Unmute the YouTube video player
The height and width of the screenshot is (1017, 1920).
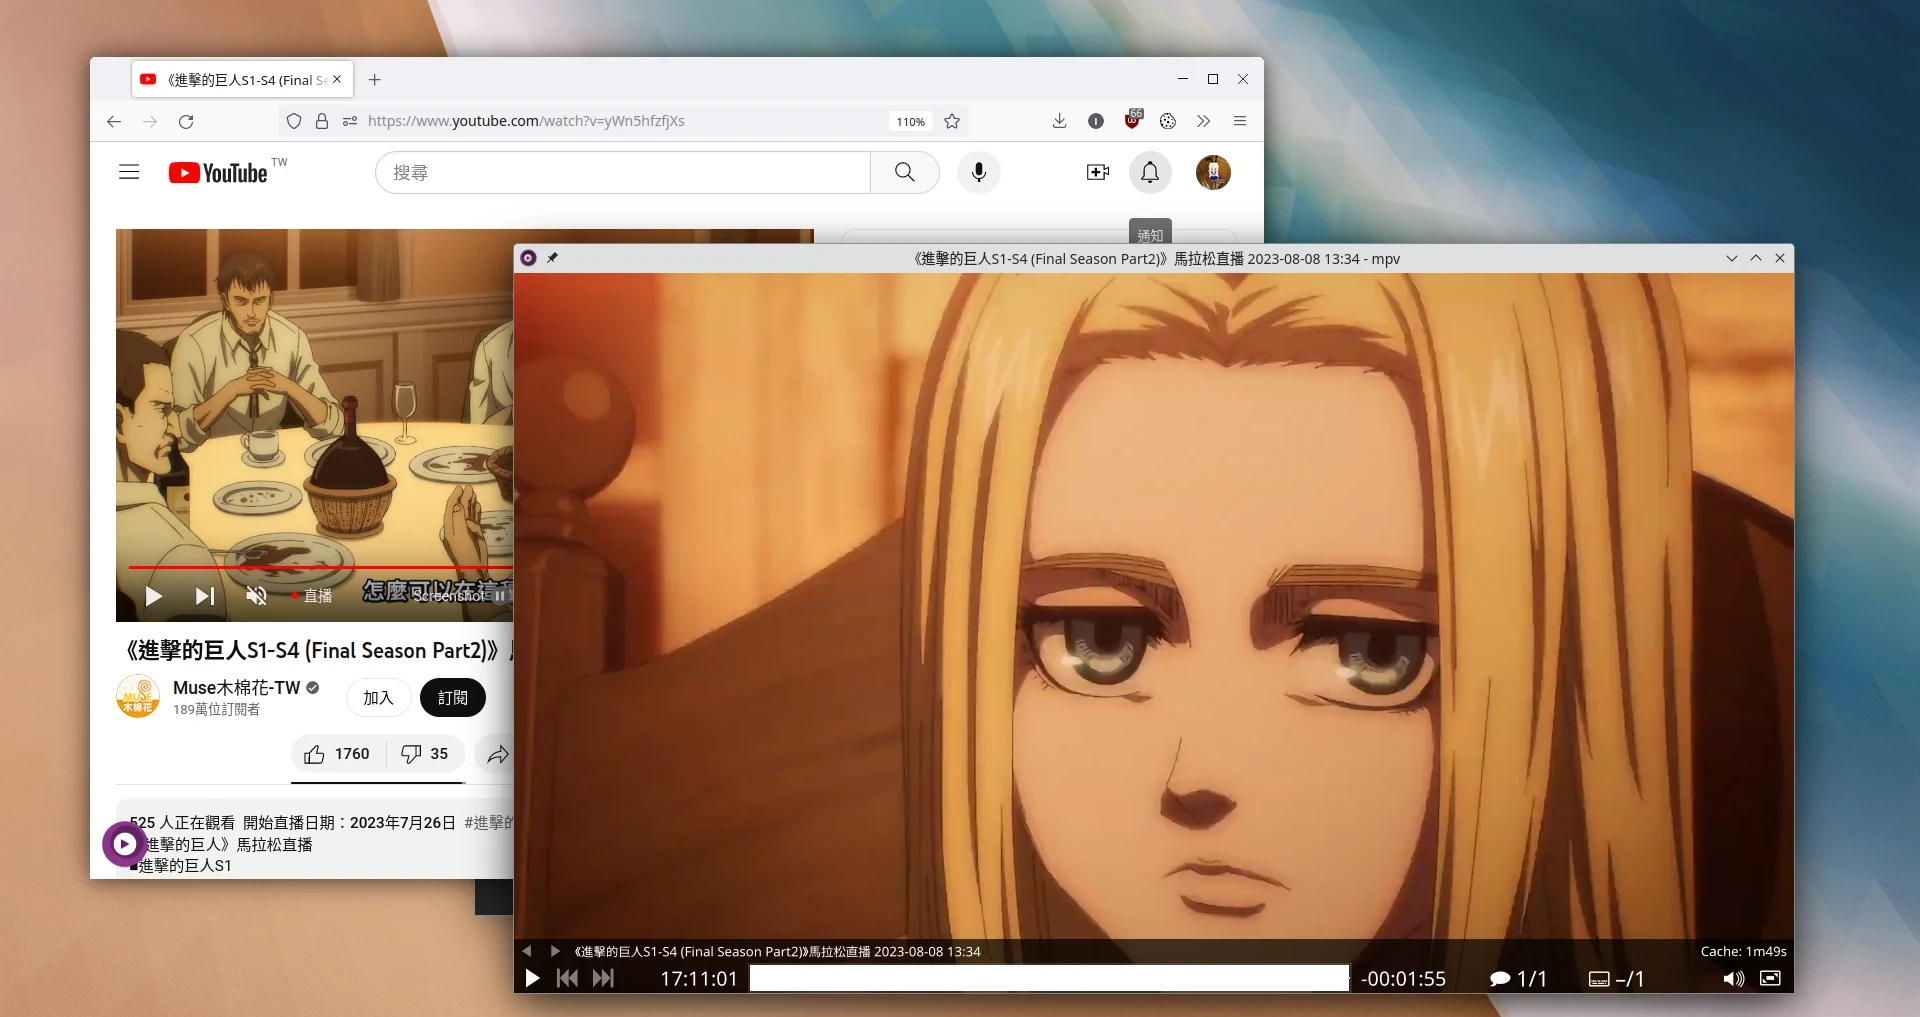click(x=256, y=596)
